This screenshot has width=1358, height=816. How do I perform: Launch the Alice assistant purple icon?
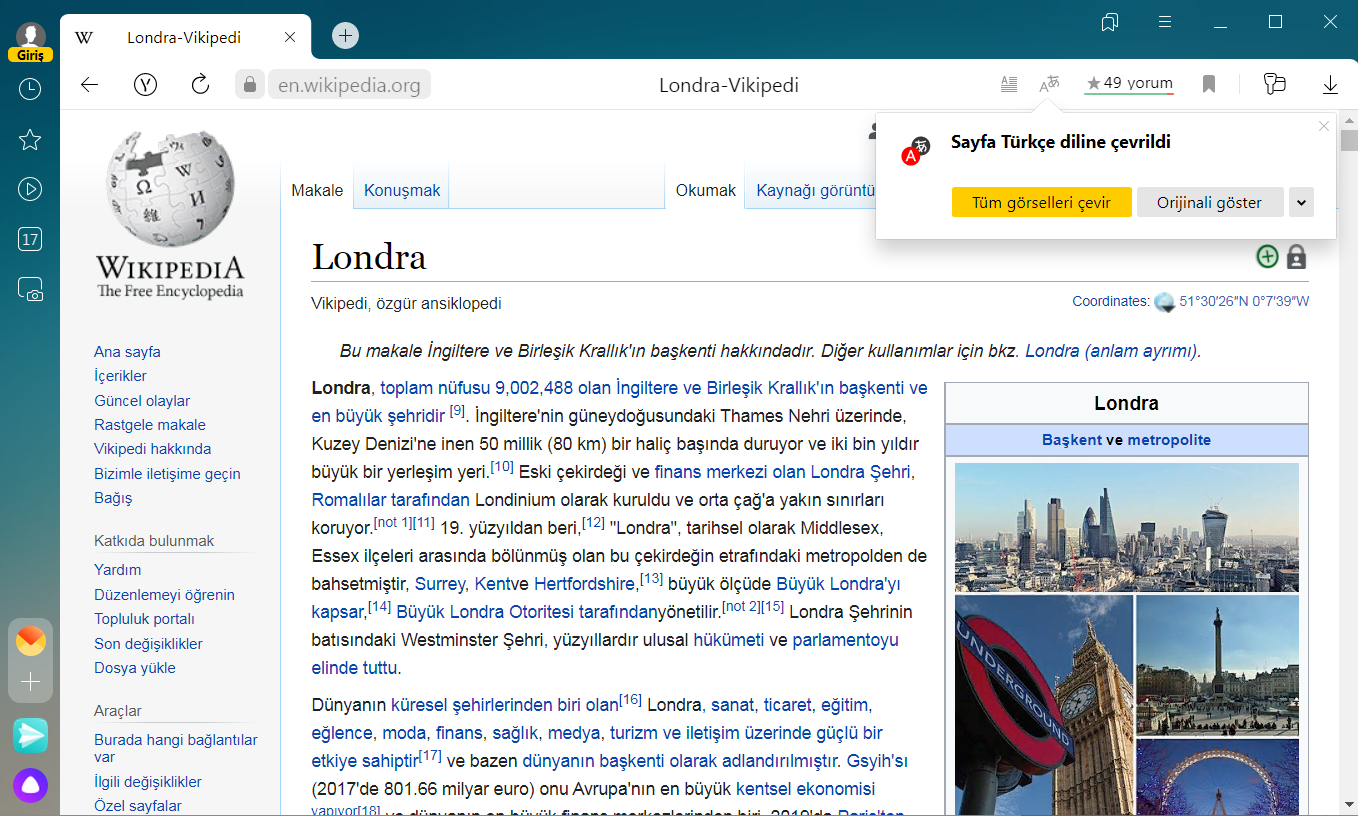(x=30, y=785)
